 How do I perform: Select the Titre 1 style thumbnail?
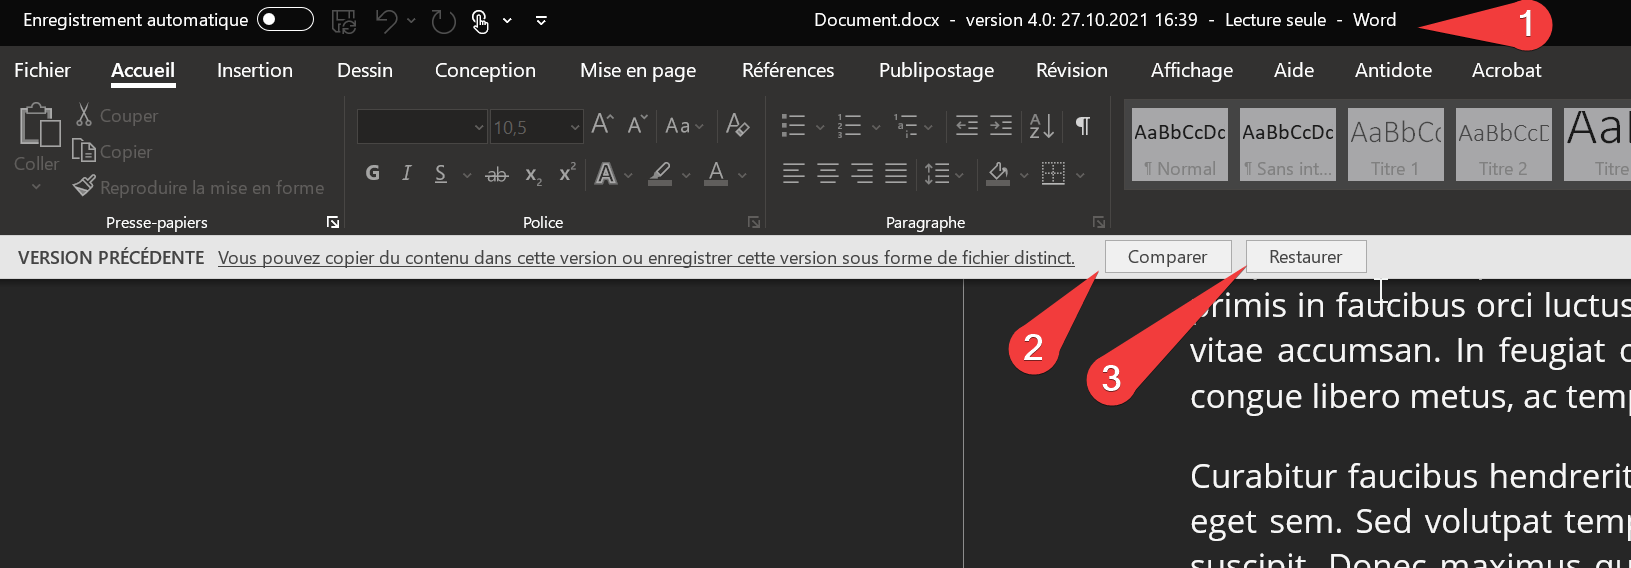[x=1395, y=144]
